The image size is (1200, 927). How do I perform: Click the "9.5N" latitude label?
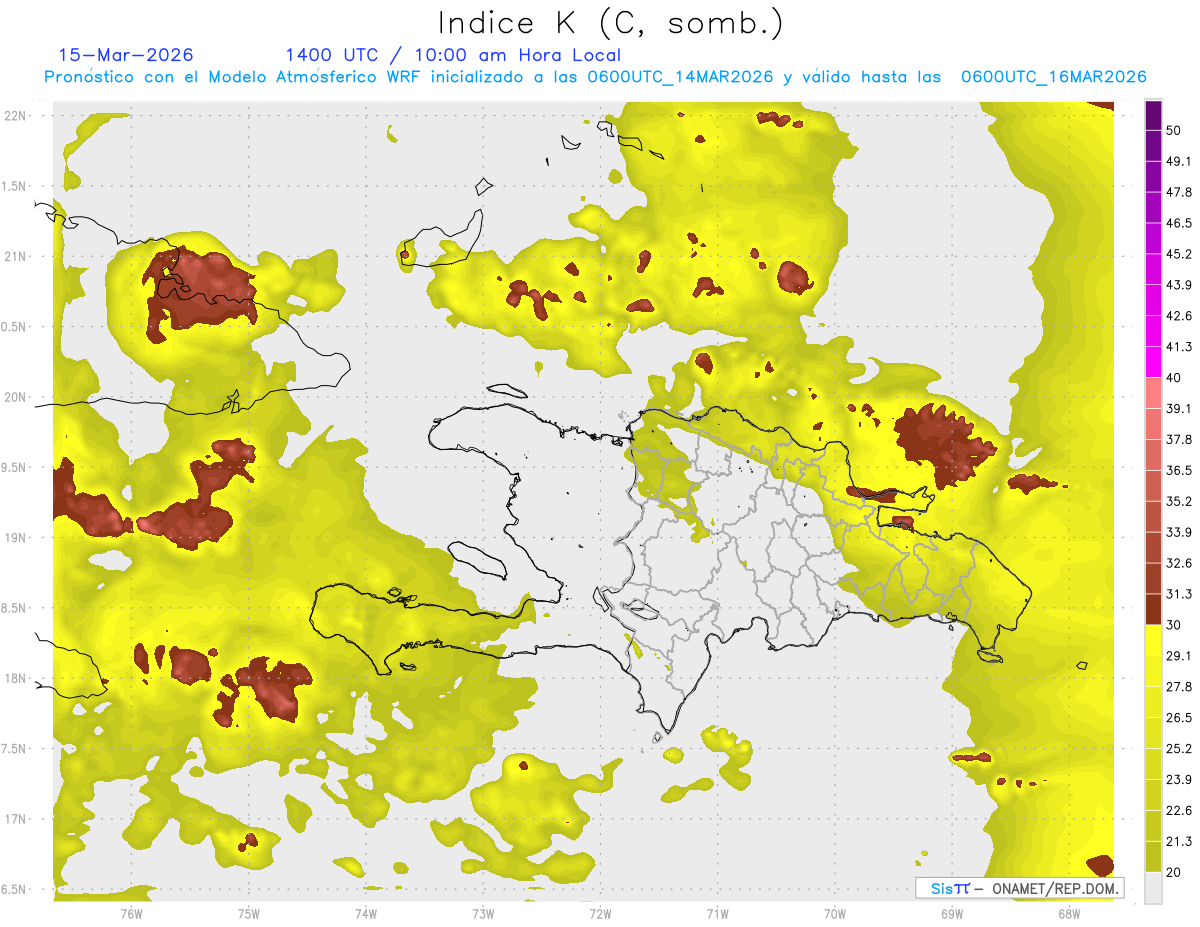(x=14, y=467)
